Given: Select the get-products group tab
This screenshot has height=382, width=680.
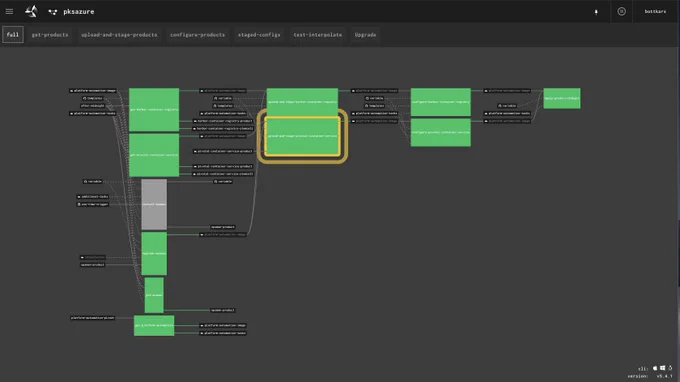Looking at the screenshot, I should pyautogui.click(x=50, y=35).
